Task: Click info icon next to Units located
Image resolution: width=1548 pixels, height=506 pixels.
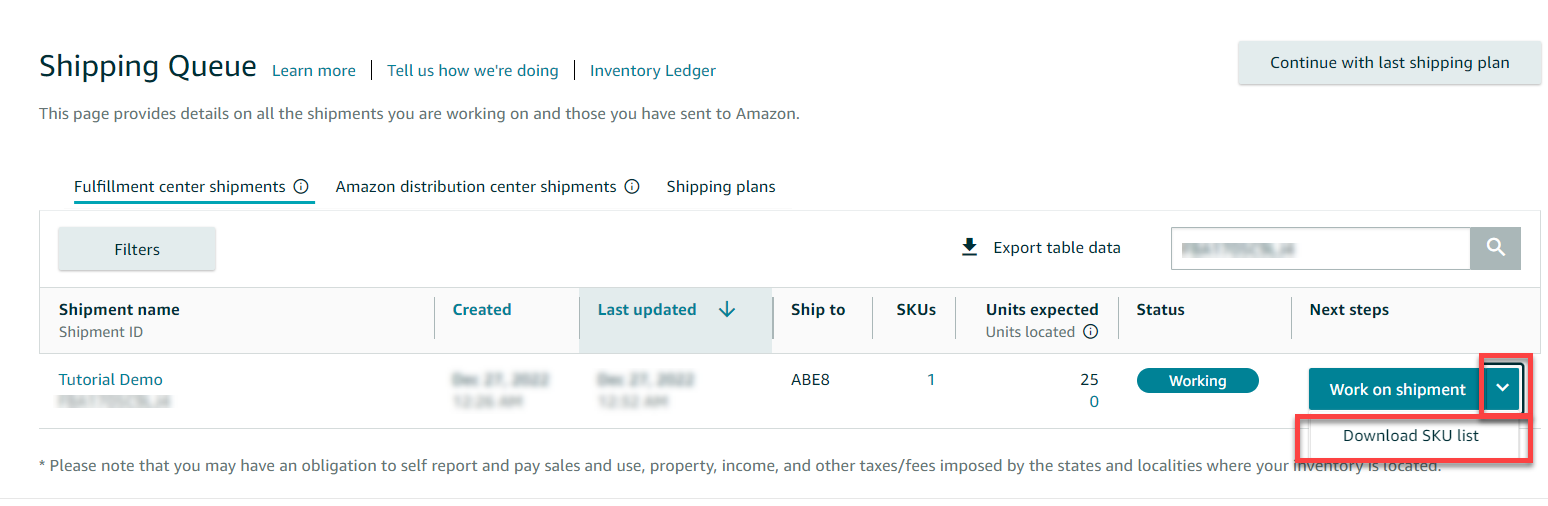Action: (x=1091, y=332)
